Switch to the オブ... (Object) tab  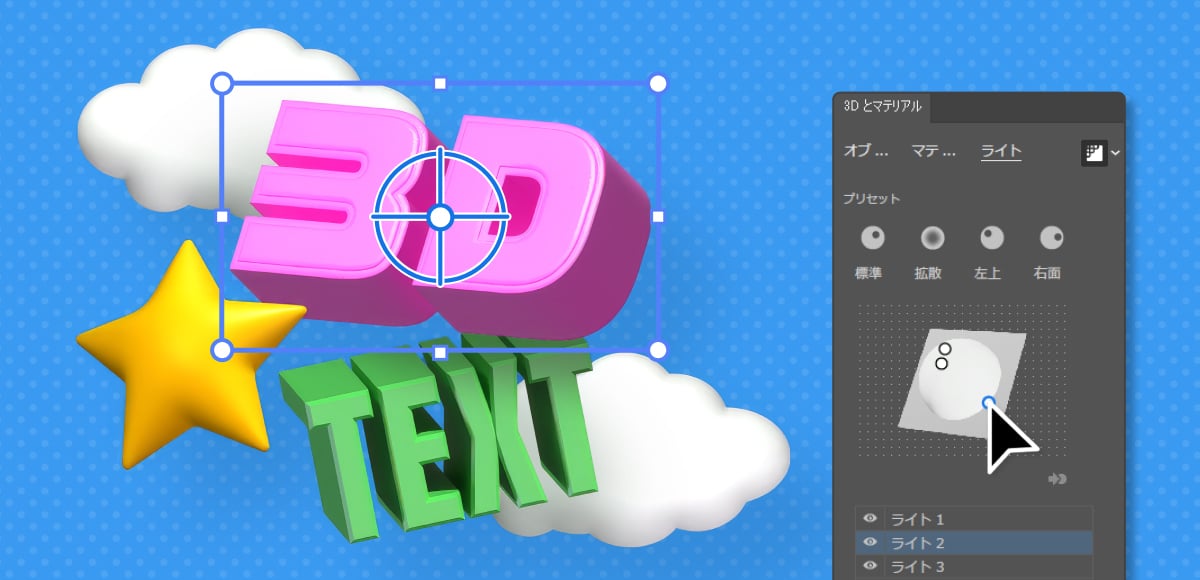(866, 152)
